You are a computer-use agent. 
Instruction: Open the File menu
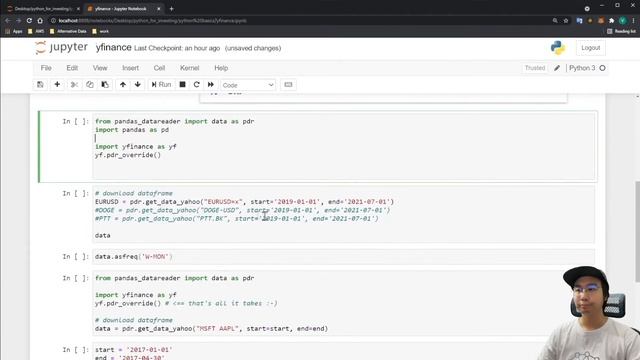point(46,68)
